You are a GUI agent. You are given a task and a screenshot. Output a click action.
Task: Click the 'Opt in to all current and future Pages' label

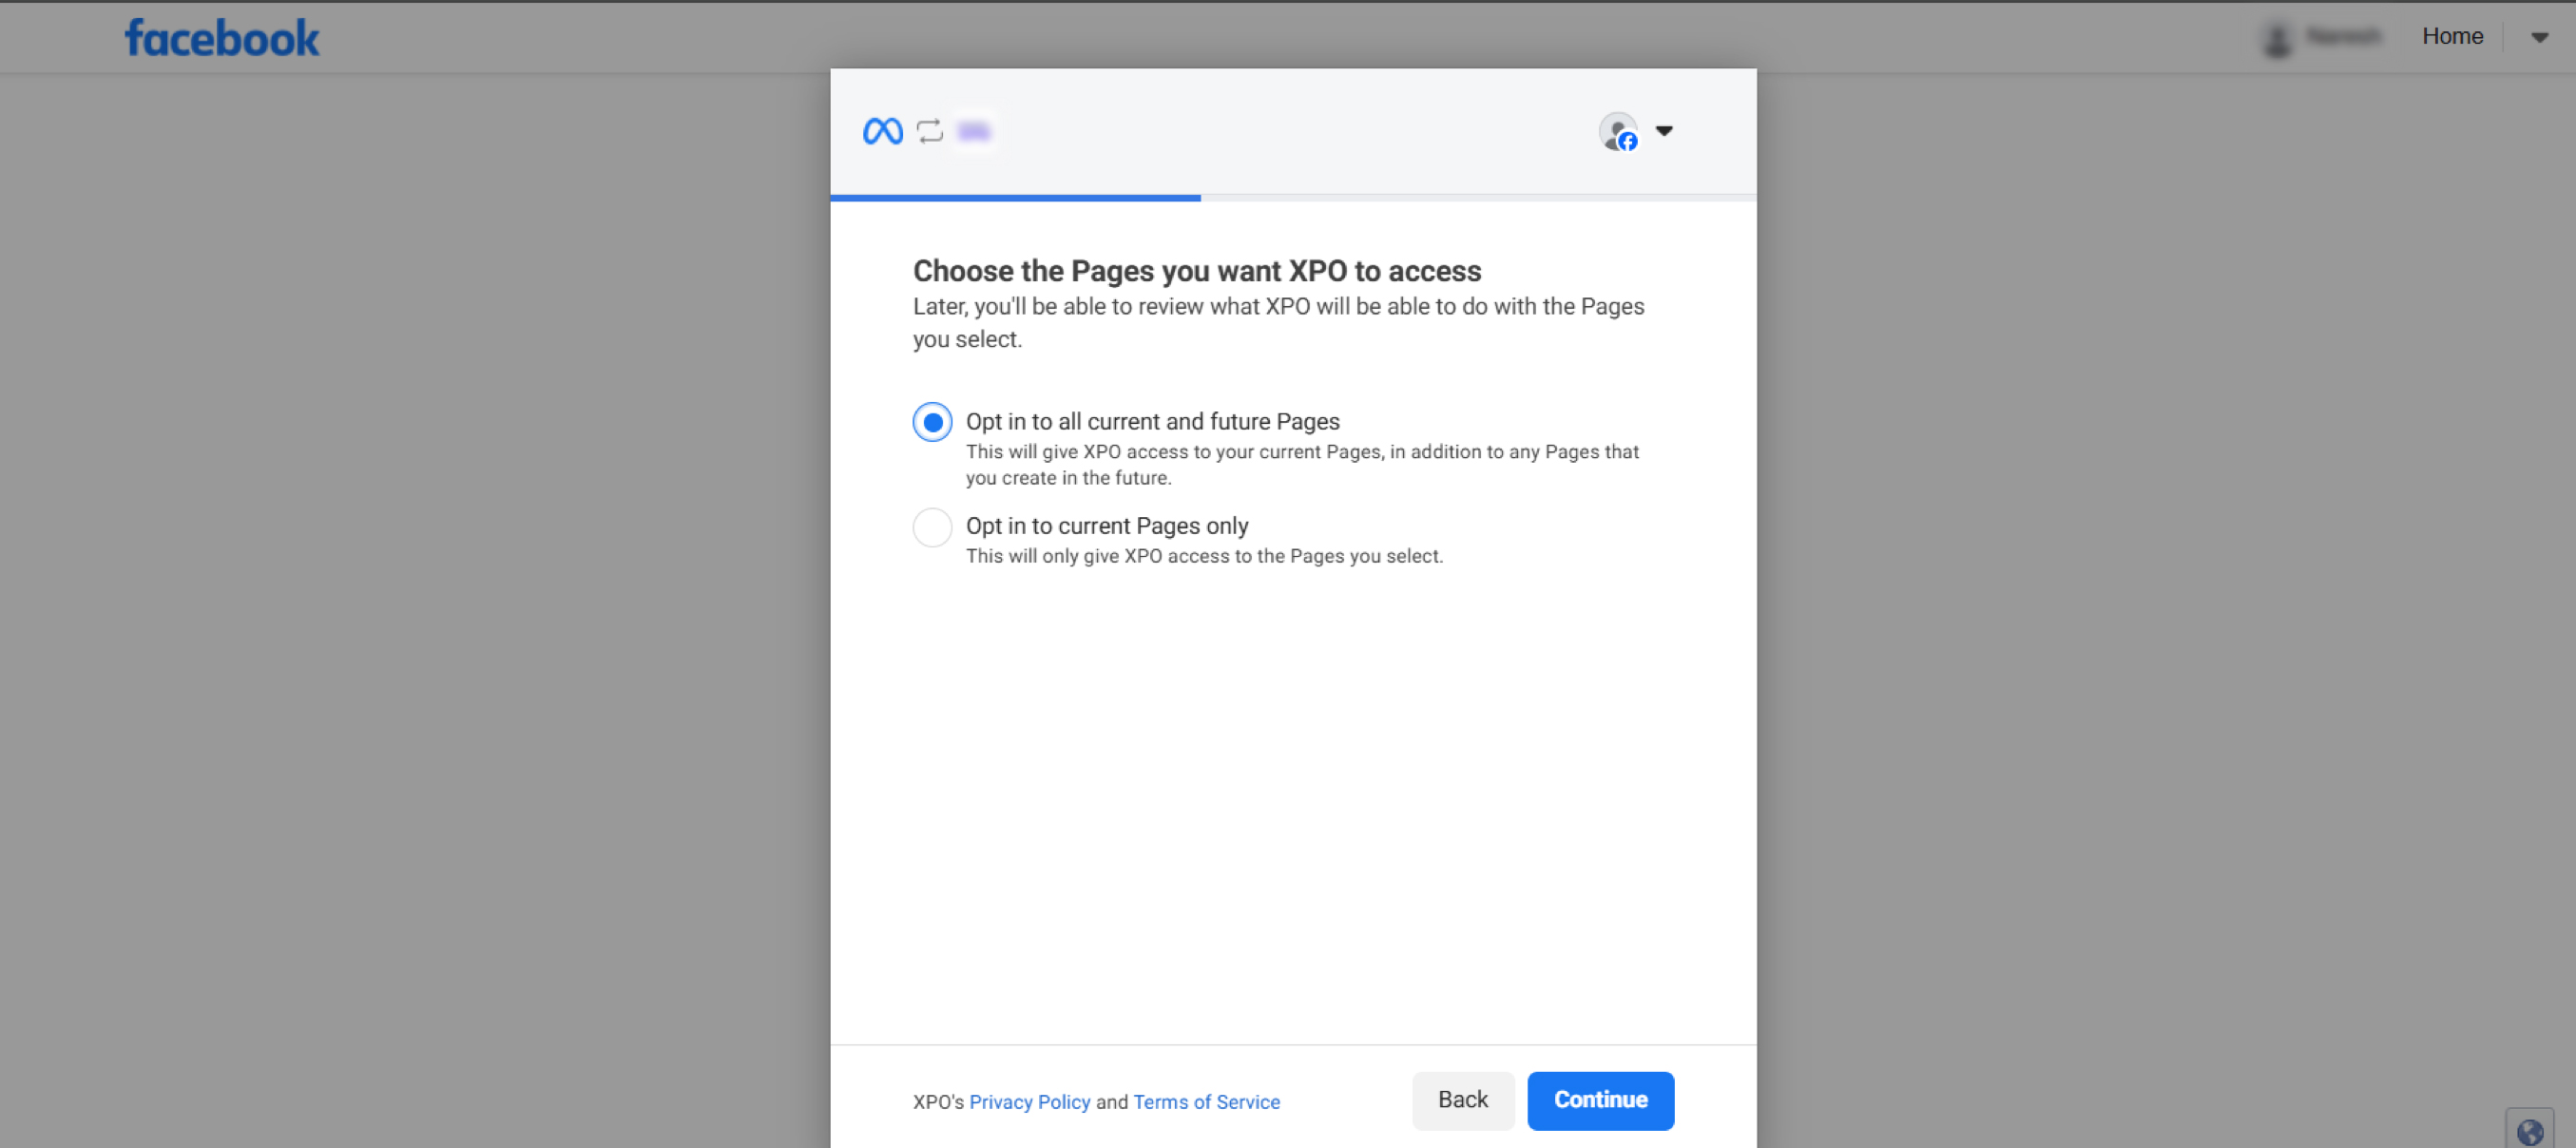point(1152,422)
